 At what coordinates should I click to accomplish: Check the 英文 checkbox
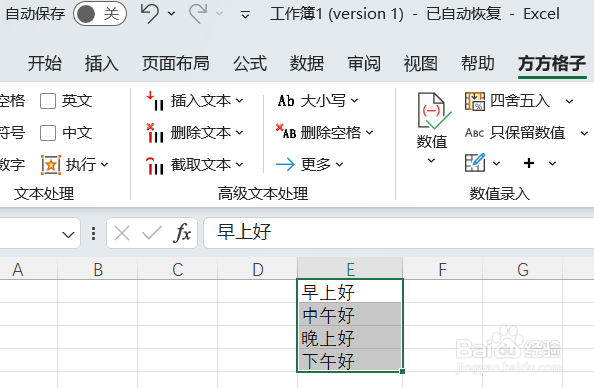click(48, 101)
